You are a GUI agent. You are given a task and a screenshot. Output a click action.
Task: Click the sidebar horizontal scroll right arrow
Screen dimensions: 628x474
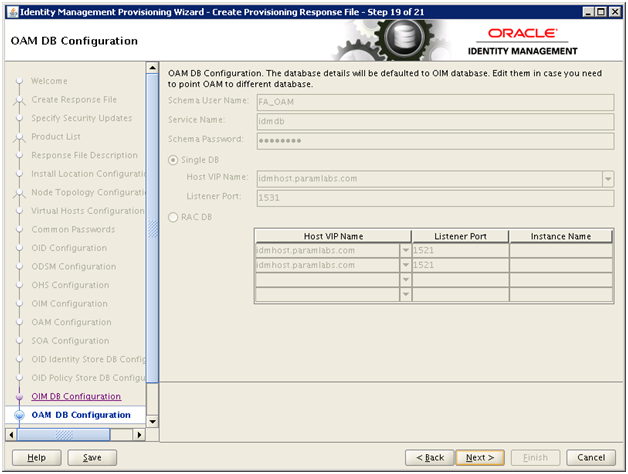pyautogui.click(x=139, y=435)
